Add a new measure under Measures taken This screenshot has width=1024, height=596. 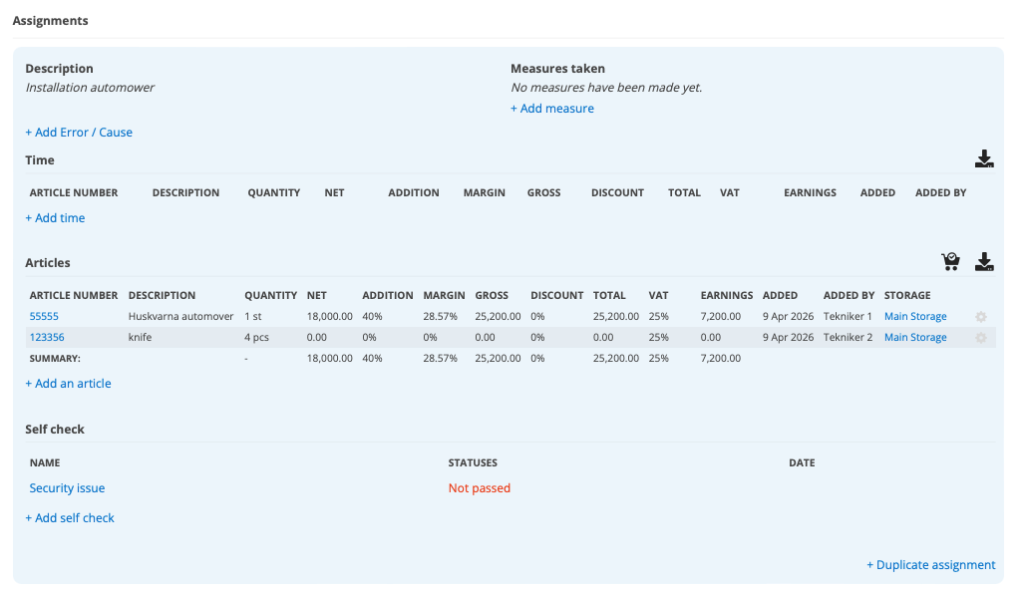[x=552, y=108]
